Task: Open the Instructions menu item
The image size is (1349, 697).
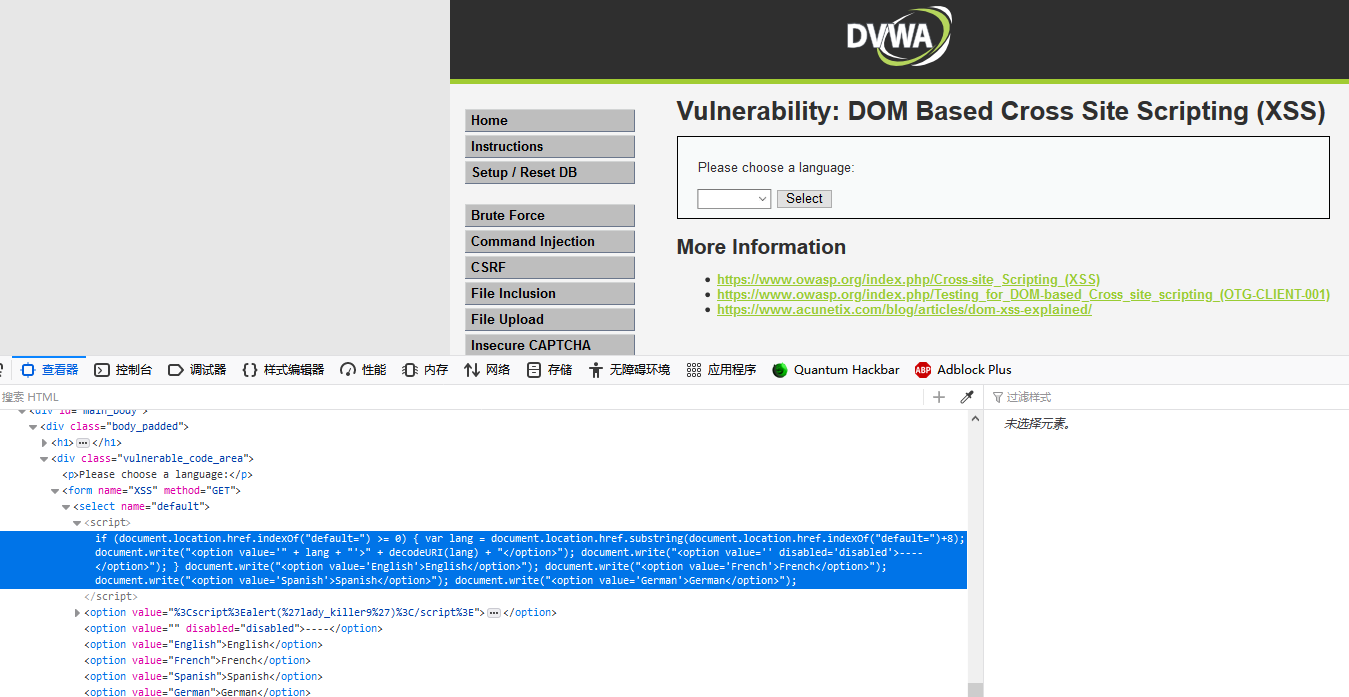Action: [x=550, y=146]
